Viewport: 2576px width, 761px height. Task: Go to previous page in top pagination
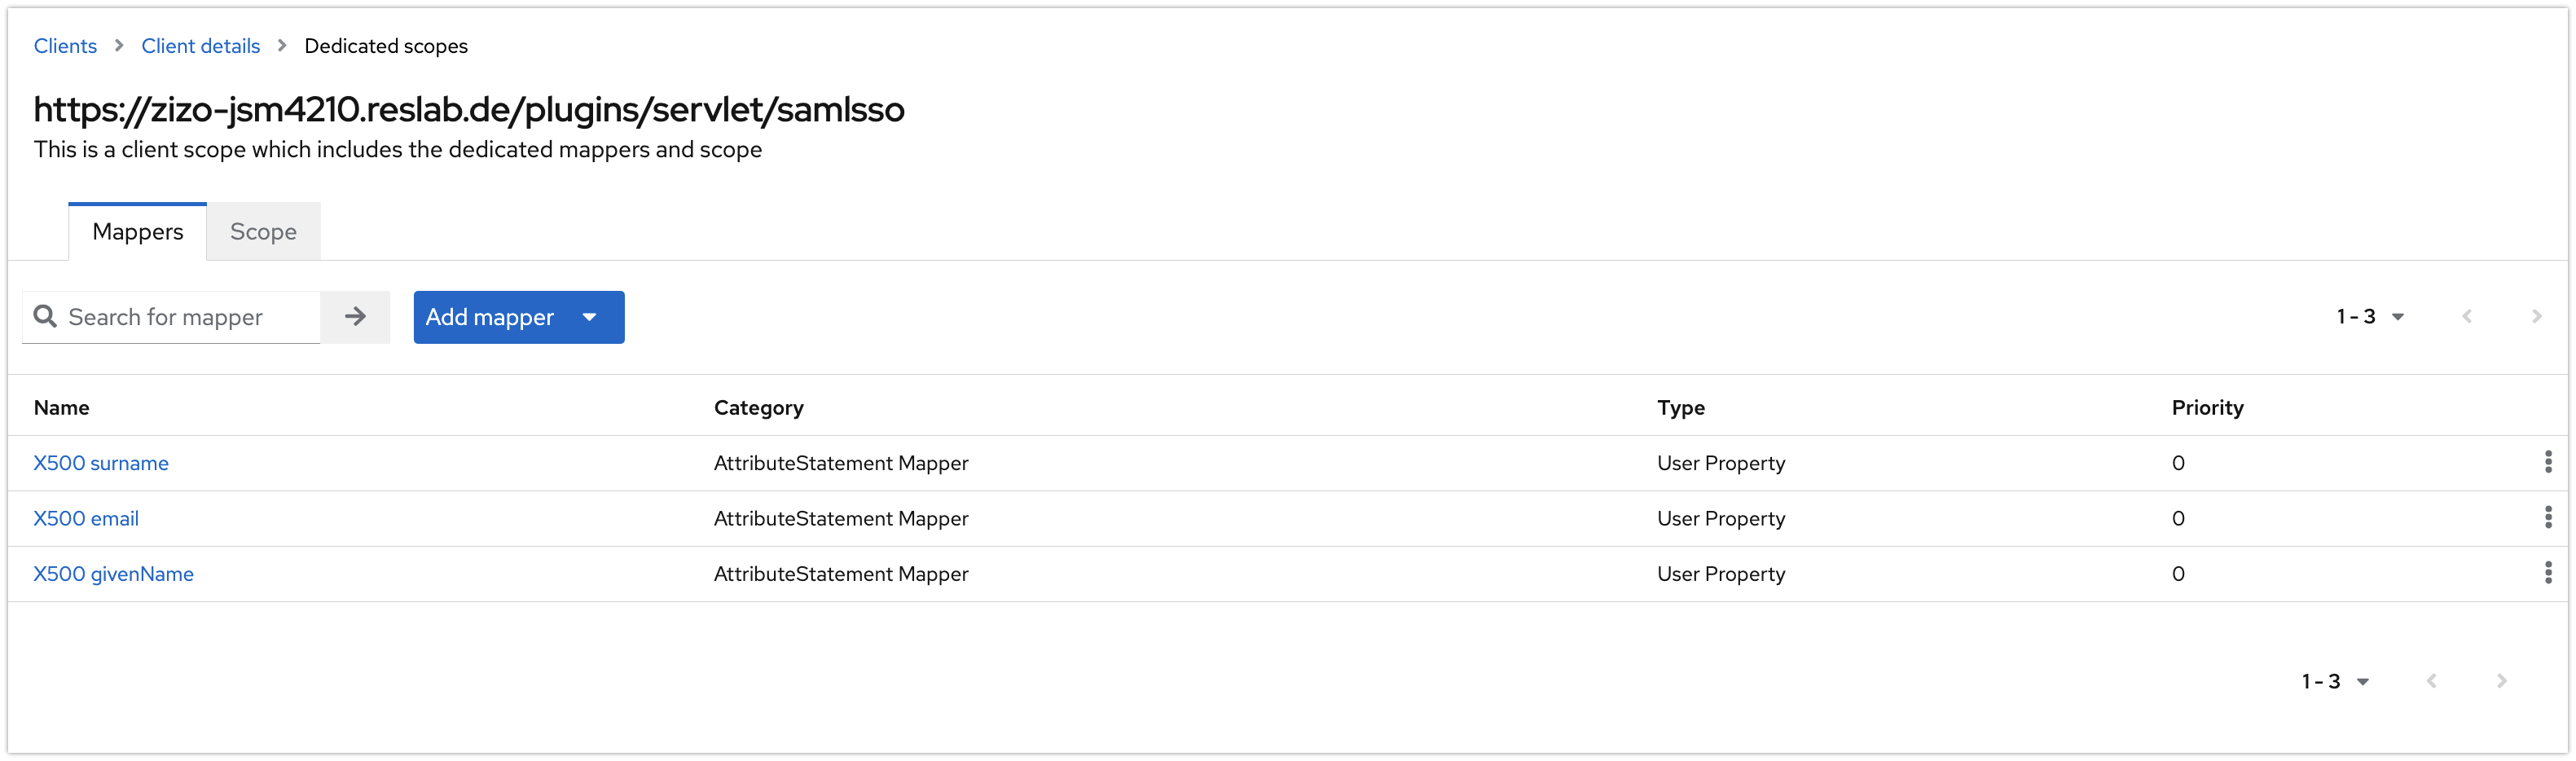(2467, 317)
